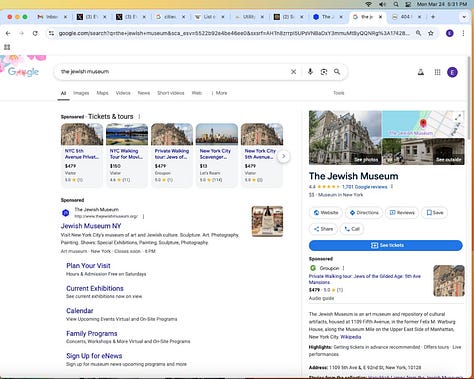Screen dimensions: 474x379
Task: Clear the search box text
Action: (293, 72)
